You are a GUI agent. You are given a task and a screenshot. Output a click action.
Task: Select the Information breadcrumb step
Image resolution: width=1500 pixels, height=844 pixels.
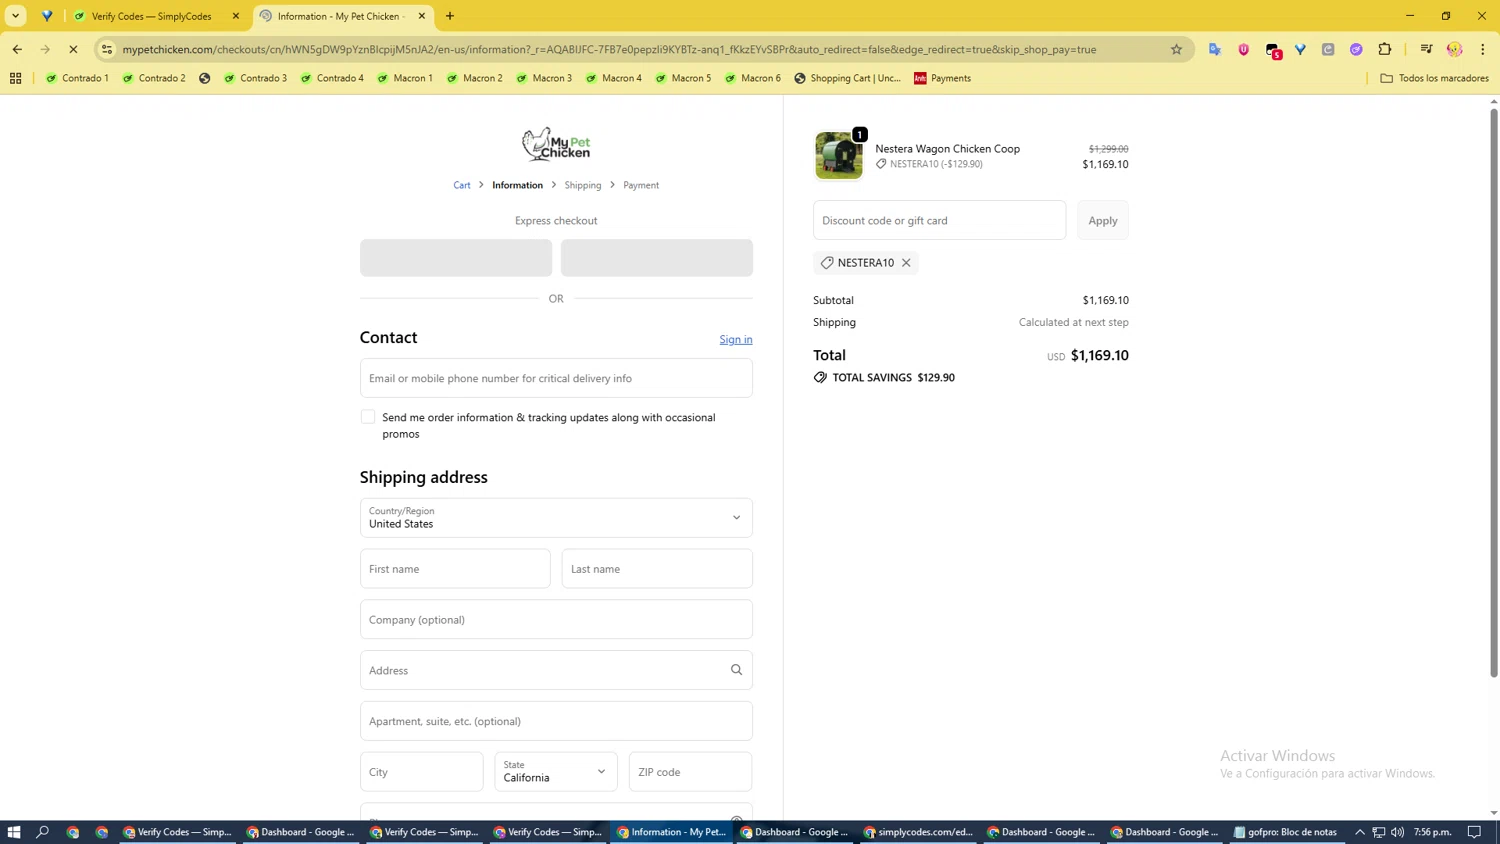517,185
